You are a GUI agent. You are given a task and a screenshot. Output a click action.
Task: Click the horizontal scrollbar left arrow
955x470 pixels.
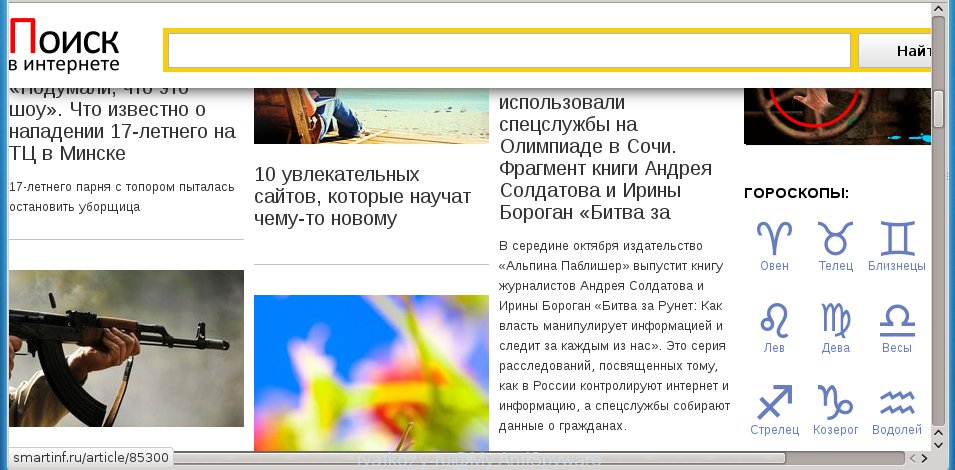click(912, 458)
